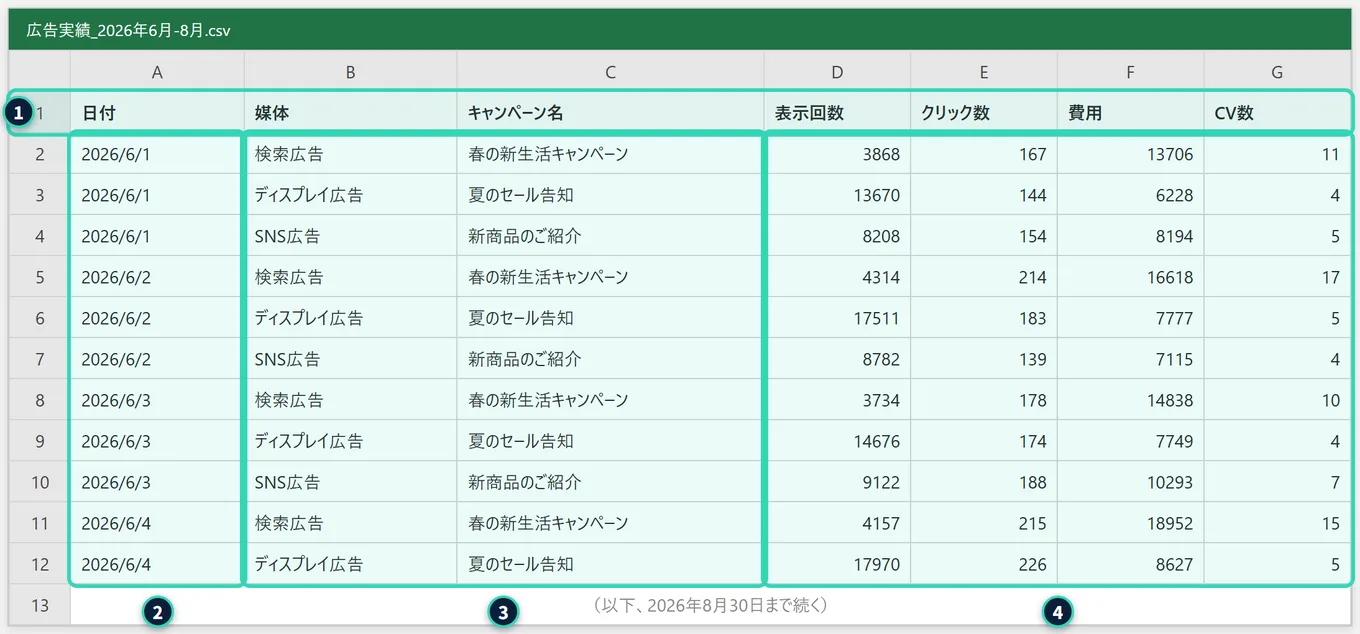
Task: Click cost value 6228
Action: (x=1130, y=195)
